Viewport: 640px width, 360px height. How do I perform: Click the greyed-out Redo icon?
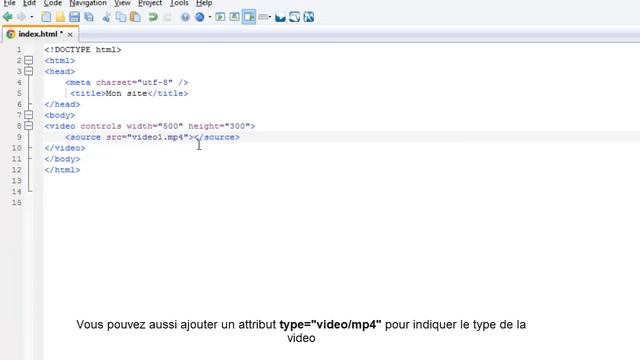(x=167, y=17)
